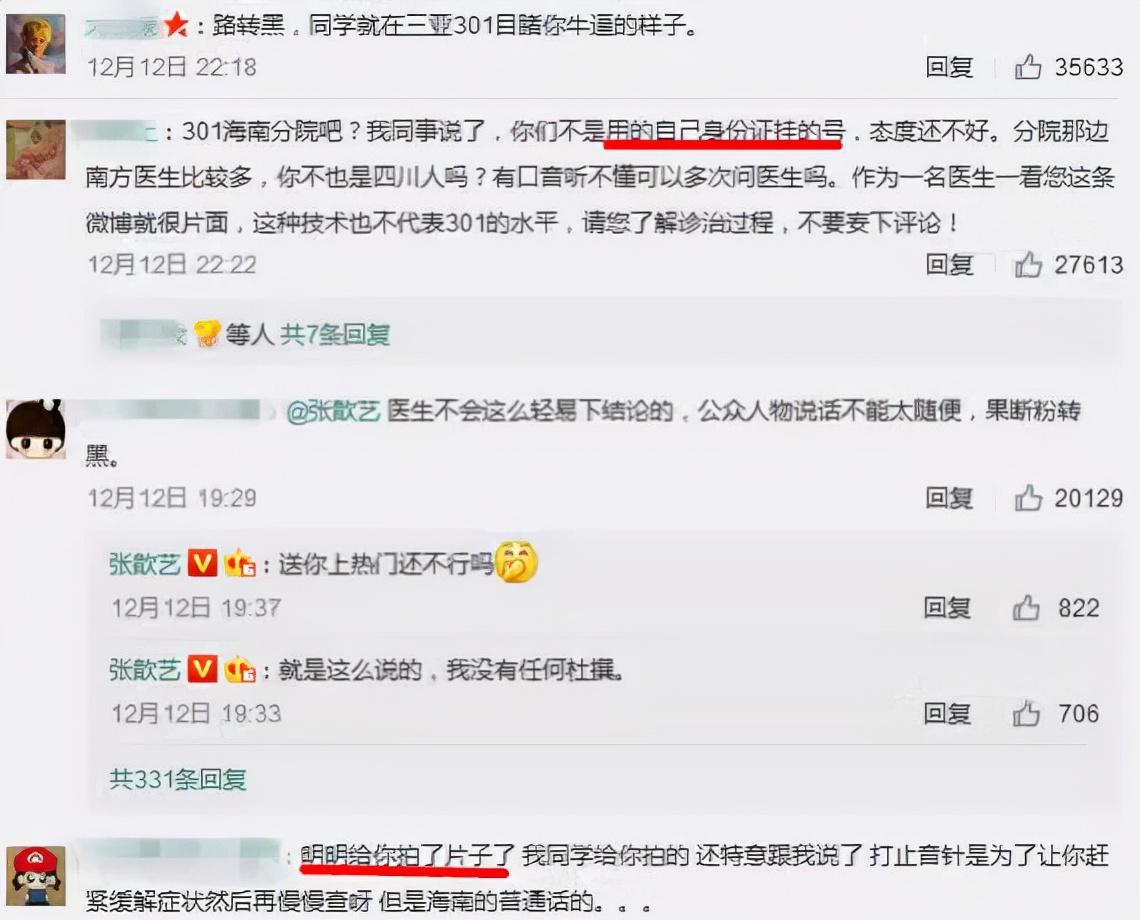The height and width of the screenshot is (920, 1140).
Task: Open the Mario-hat avatar of the bottom commenter
Action: pyautogui.click(x=36, y=876)
